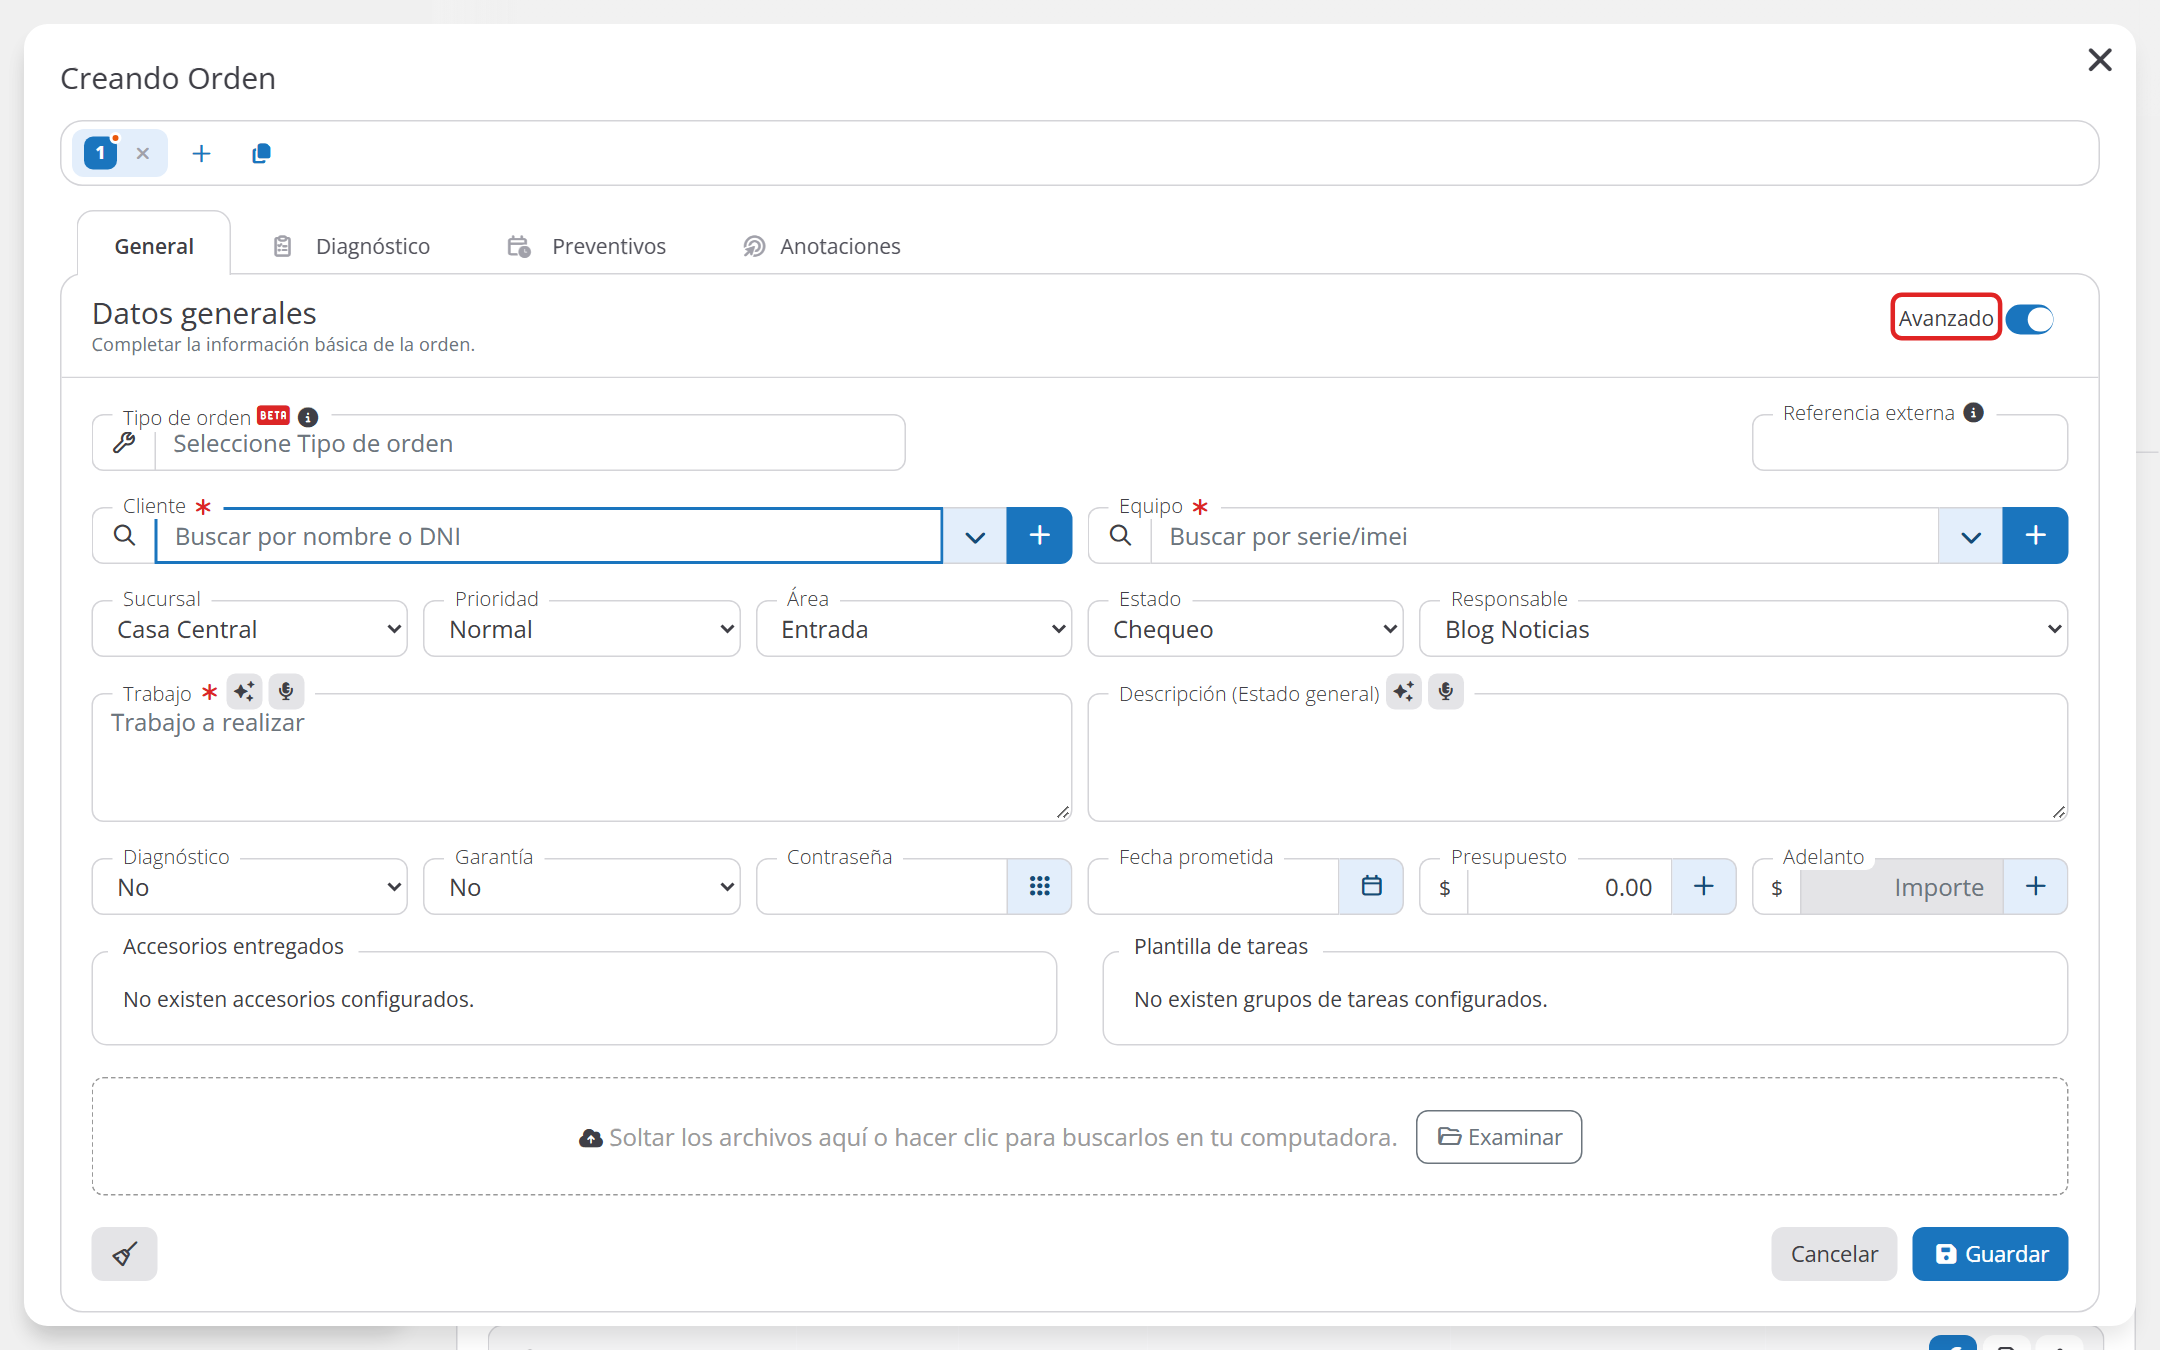This screenshot has height=1350, width=2160.
Task: Click AI sparkle icon for Descripción field
Action: (x=1403, y=692)
